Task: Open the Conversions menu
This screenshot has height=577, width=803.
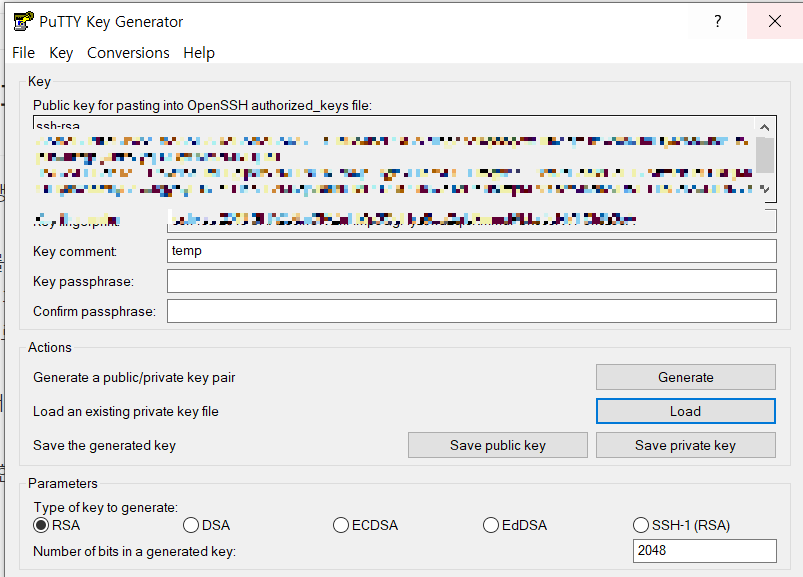Action: click(128, 53)
